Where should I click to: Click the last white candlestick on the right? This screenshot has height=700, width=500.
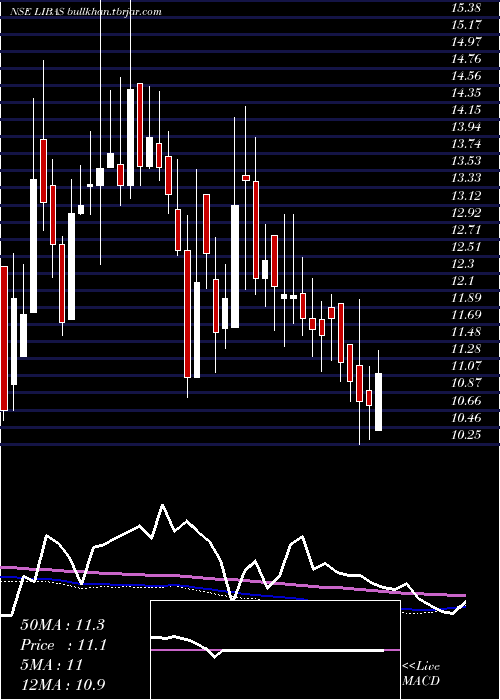click(x=379, y=402)
